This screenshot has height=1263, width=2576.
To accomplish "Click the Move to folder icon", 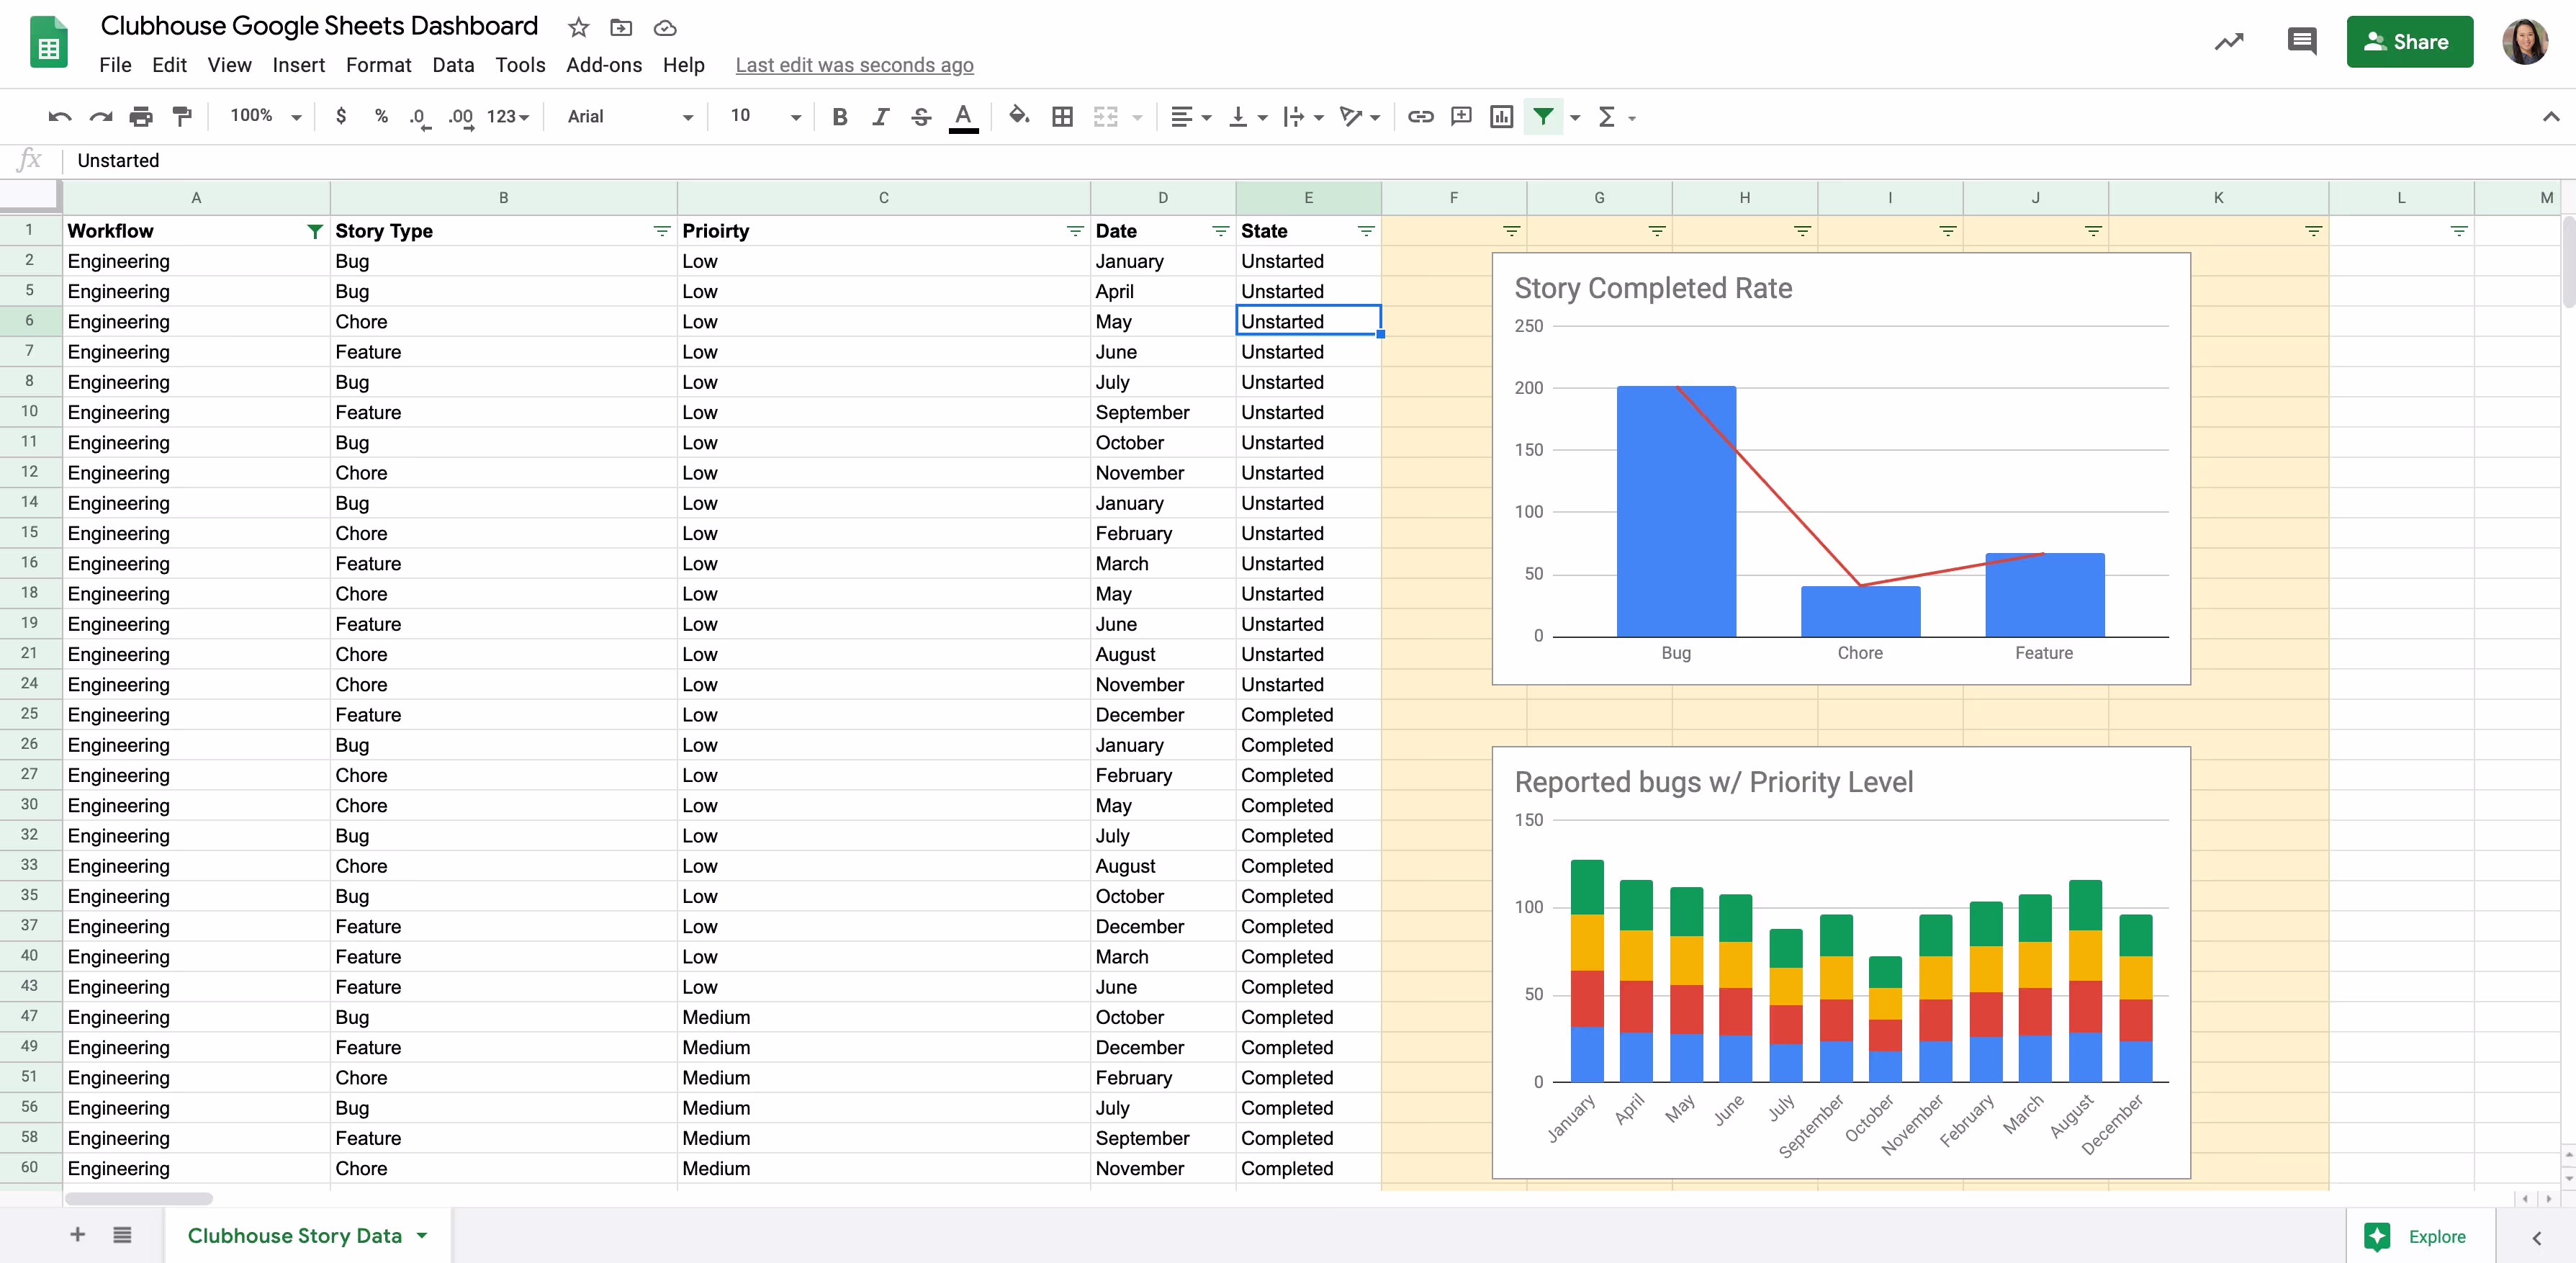I will click(x=621, y=27).
